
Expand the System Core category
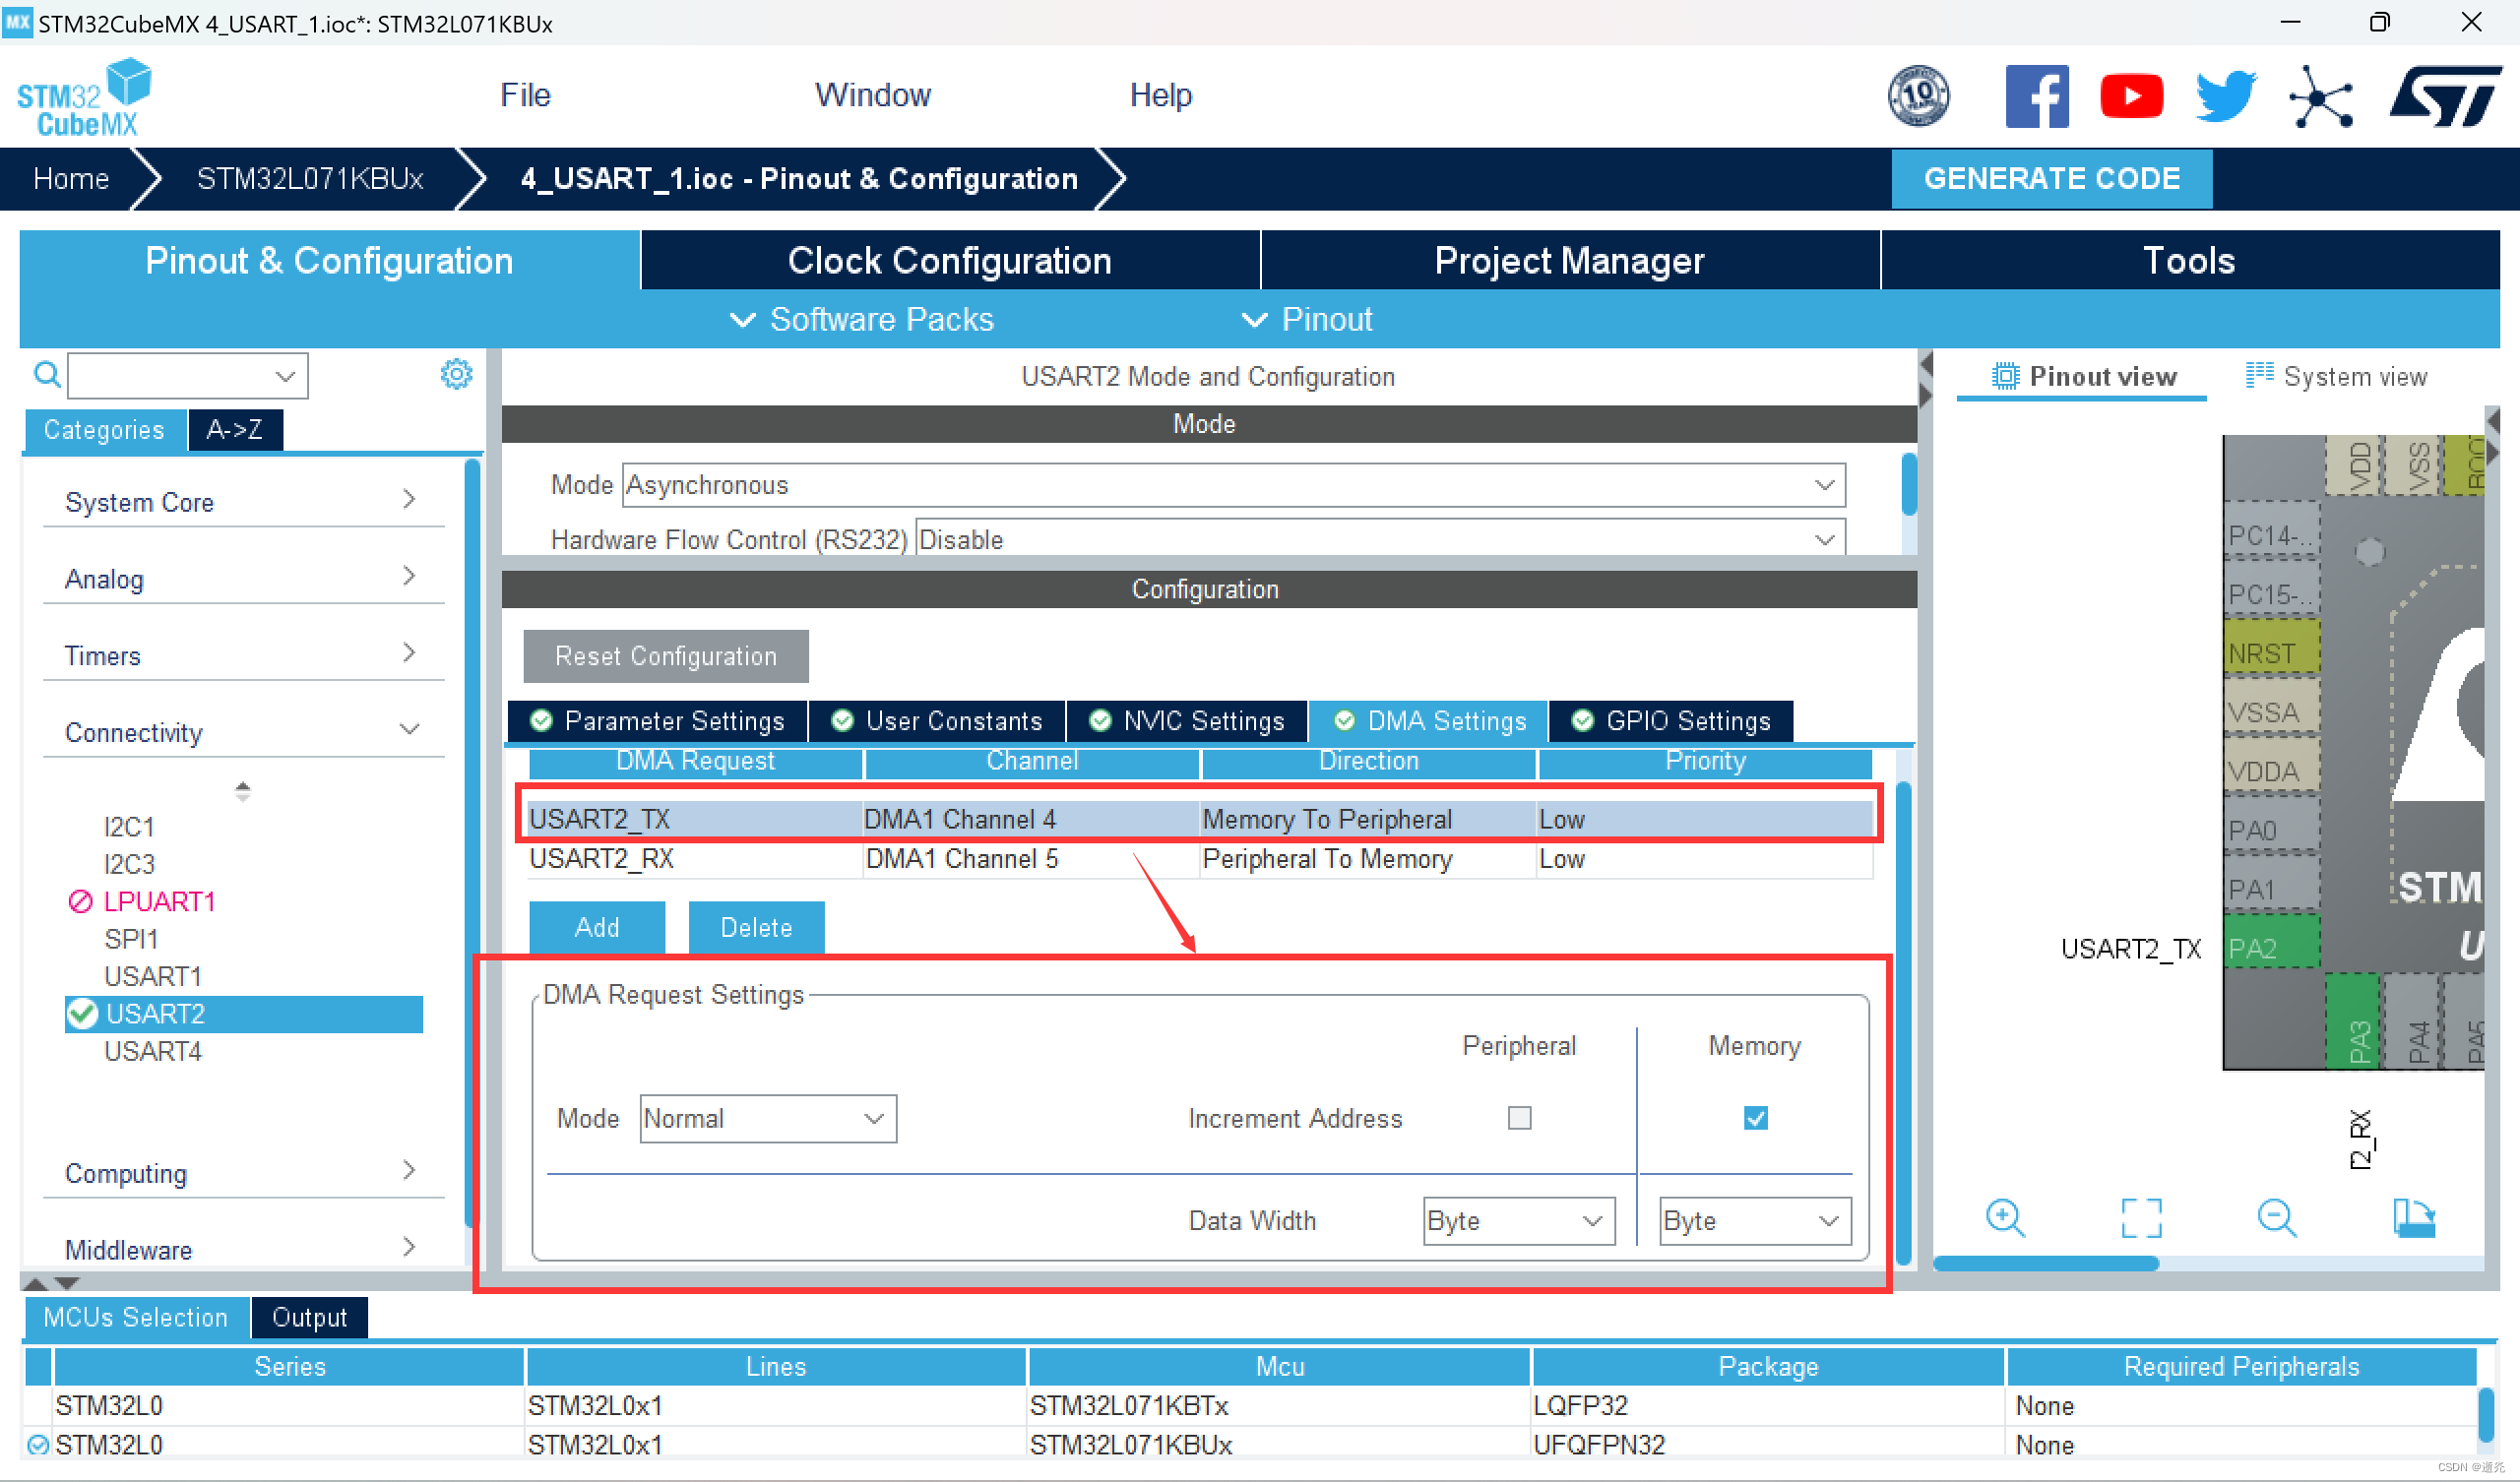(243, 501)
